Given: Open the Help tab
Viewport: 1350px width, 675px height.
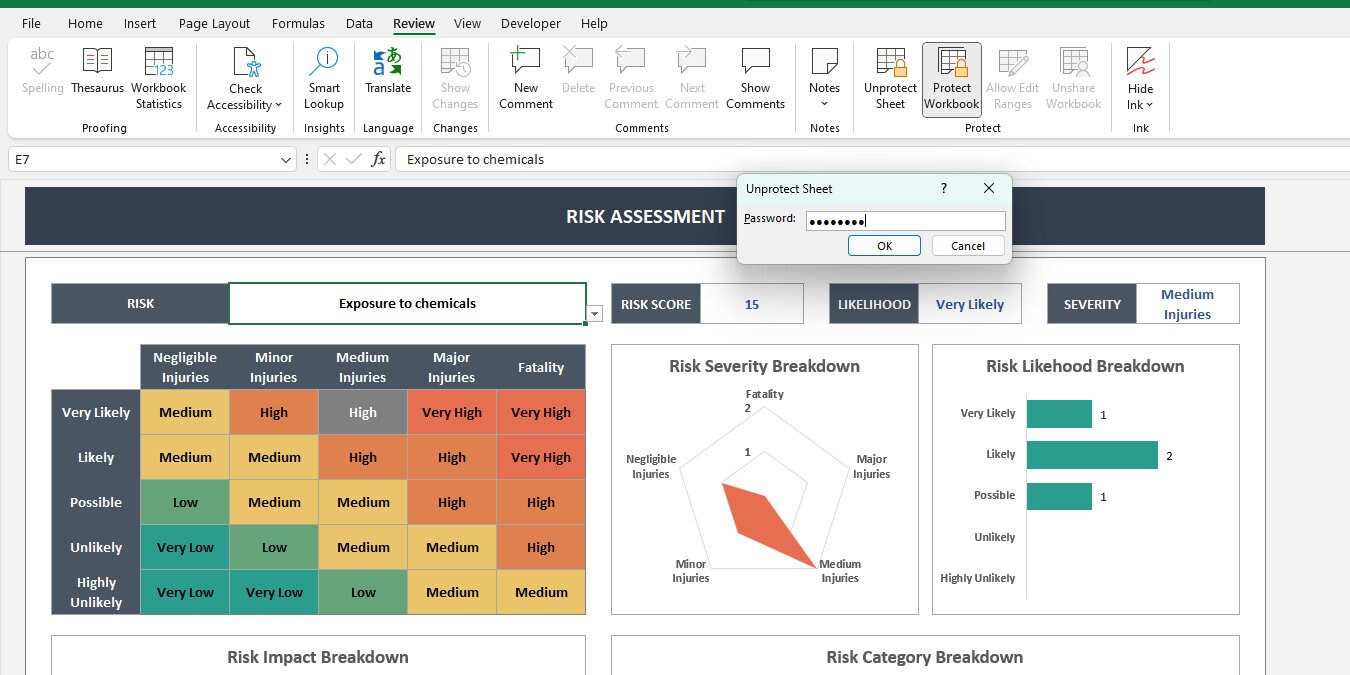Looking at the screenshot, I should 594,23.
